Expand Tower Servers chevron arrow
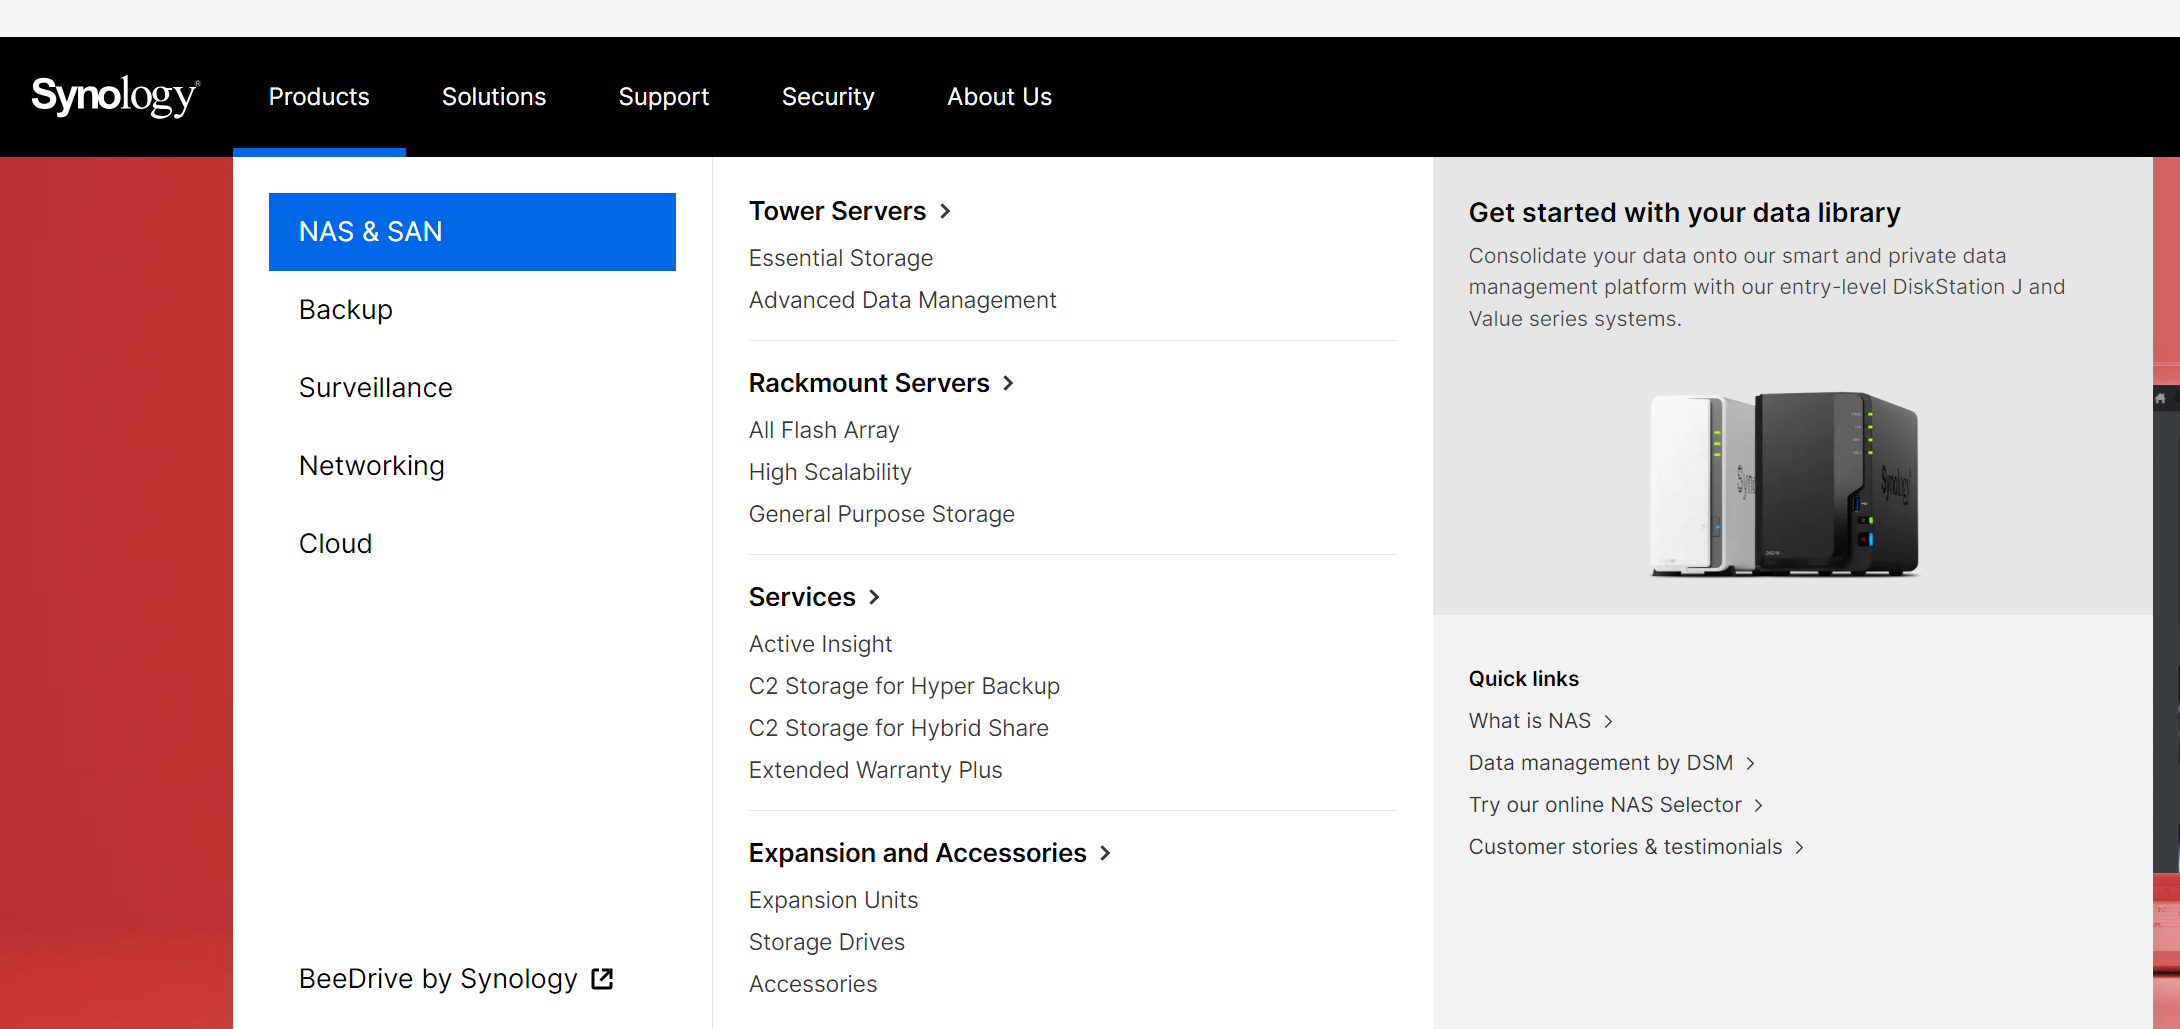The width and height of the screenshot is (2180, 1029). click(x=945, y=211)
